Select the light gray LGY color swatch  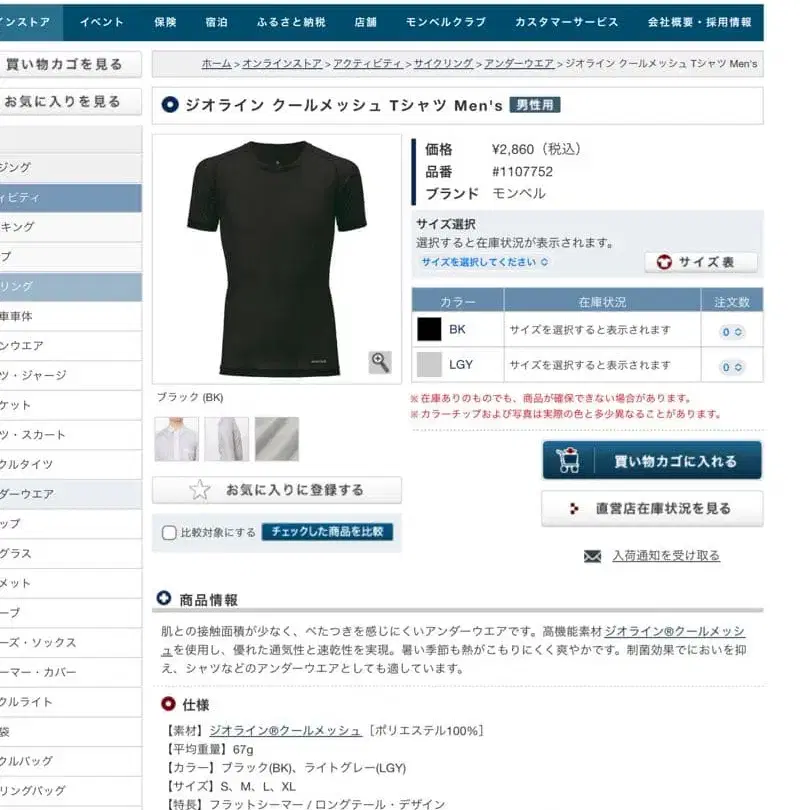click(x=429, y=364)
